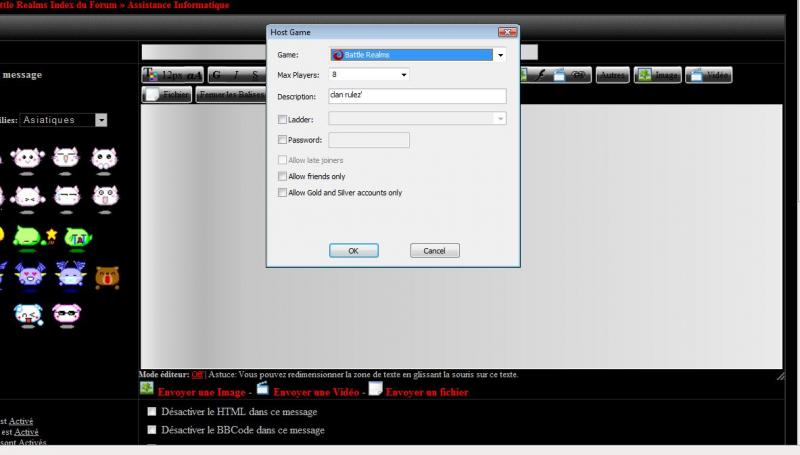This screenshot has height=455, width=800.
Task: Click the Image toolbar button
Action: [x=658, y=75]
